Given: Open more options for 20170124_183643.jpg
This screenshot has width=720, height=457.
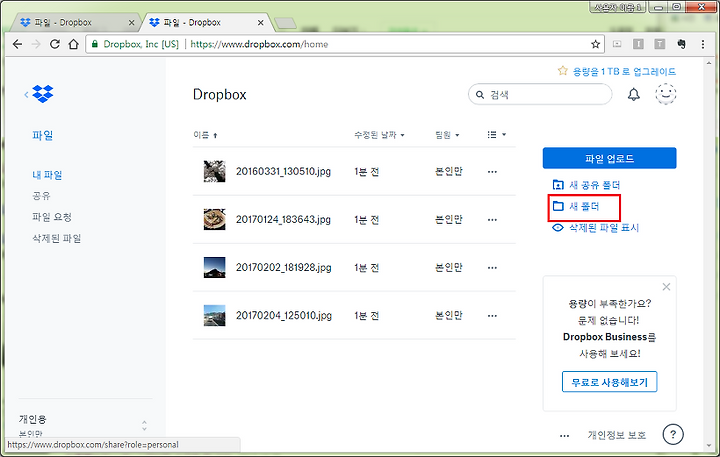Looking at the screenshot, I should [492, 220].
